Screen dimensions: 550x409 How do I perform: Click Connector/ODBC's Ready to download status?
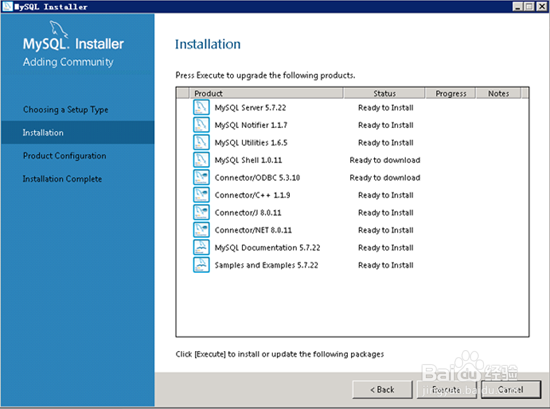pyautogui.click(x=385, y=178)
